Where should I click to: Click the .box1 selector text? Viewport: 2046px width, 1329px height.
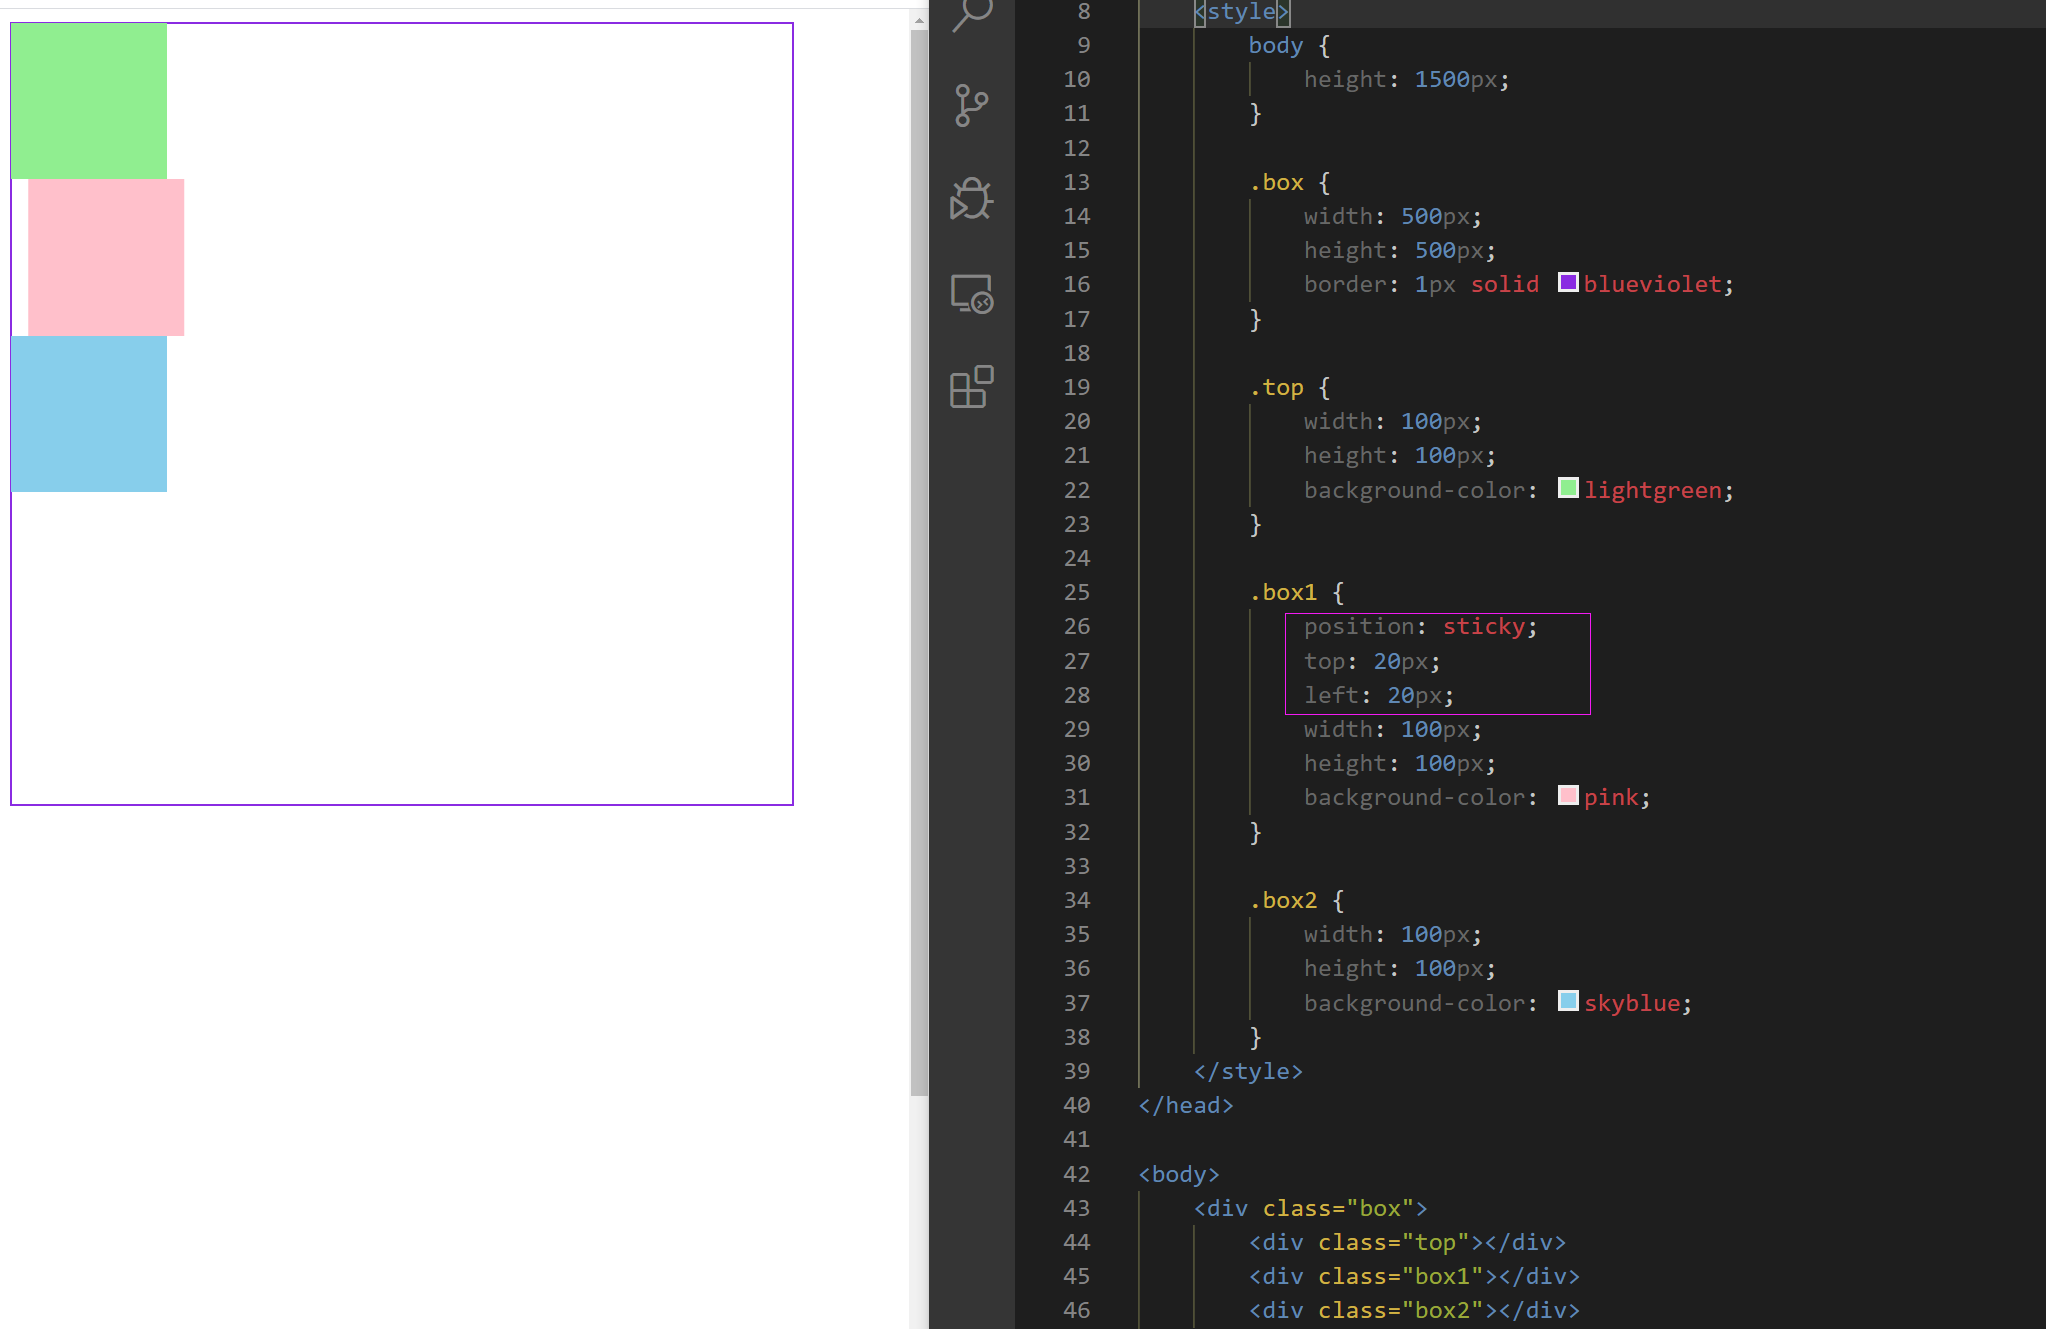[x=1283, y=592]
